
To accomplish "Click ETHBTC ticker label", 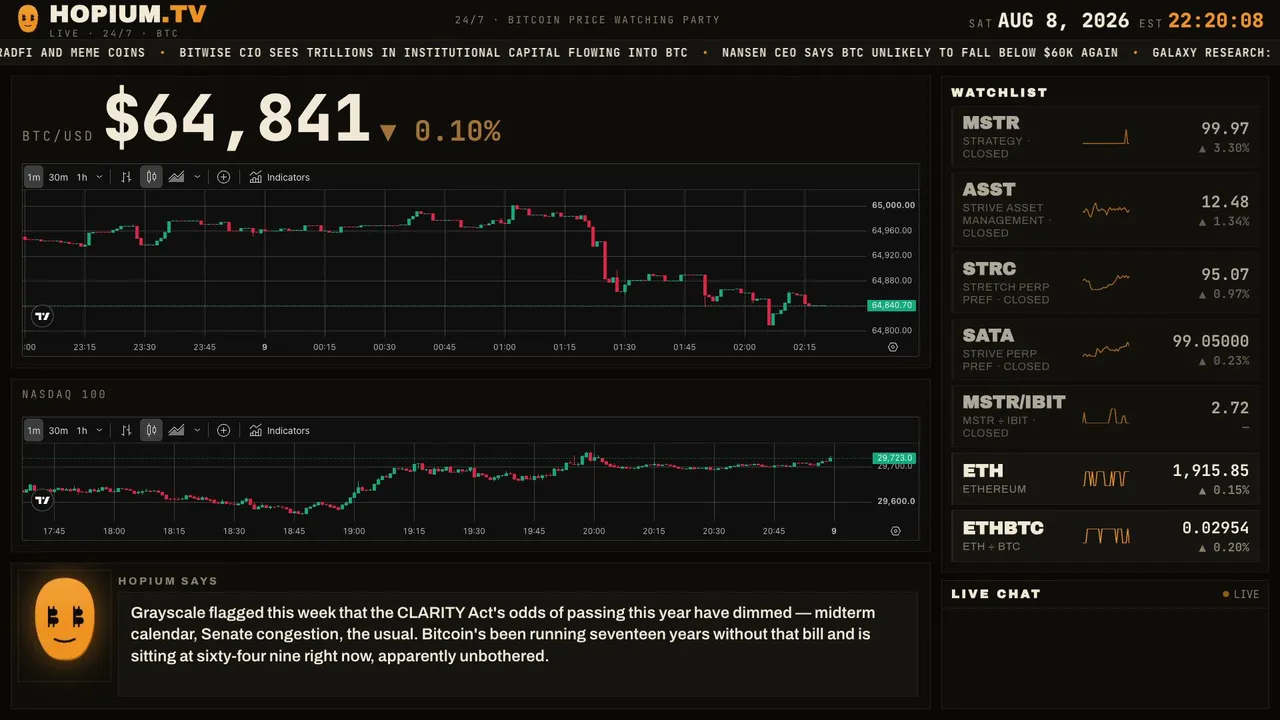I will (x=1003, y=528).
